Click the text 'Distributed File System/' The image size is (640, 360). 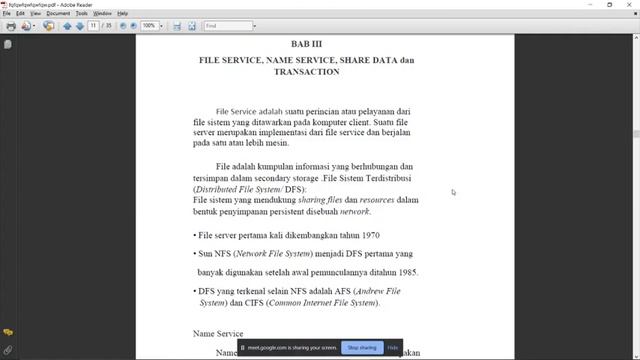pos(239,189)
